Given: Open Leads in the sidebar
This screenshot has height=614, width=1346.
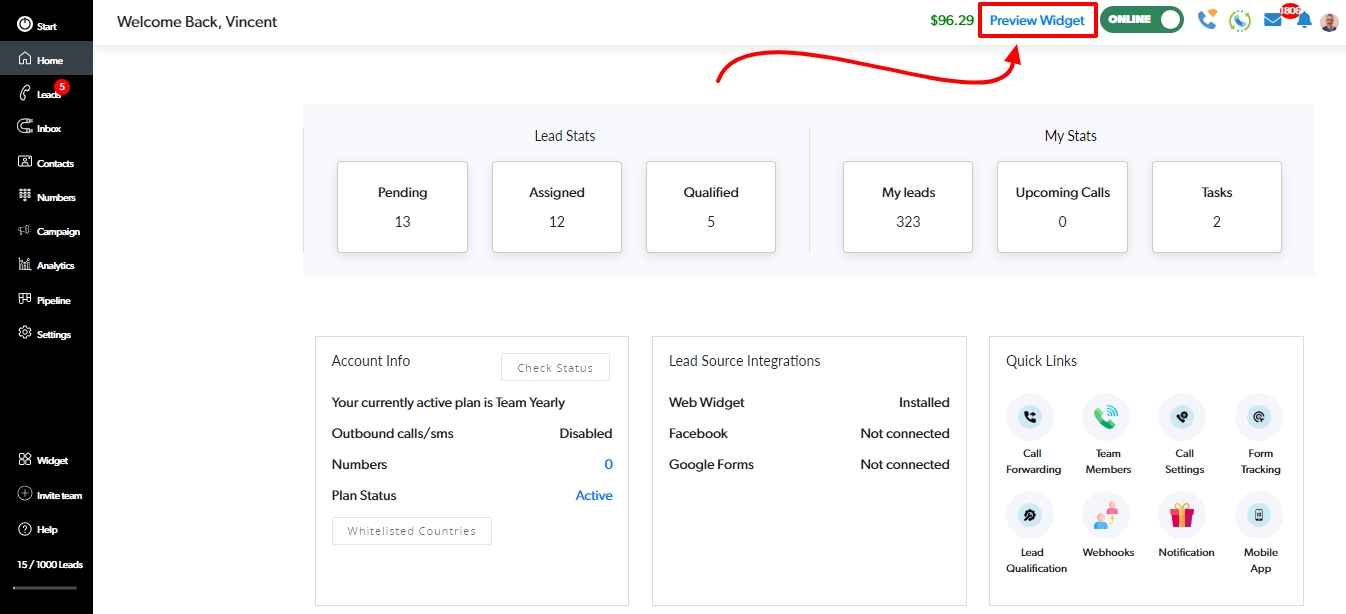Looking at the screenshot, I should [x=47, y=94].
